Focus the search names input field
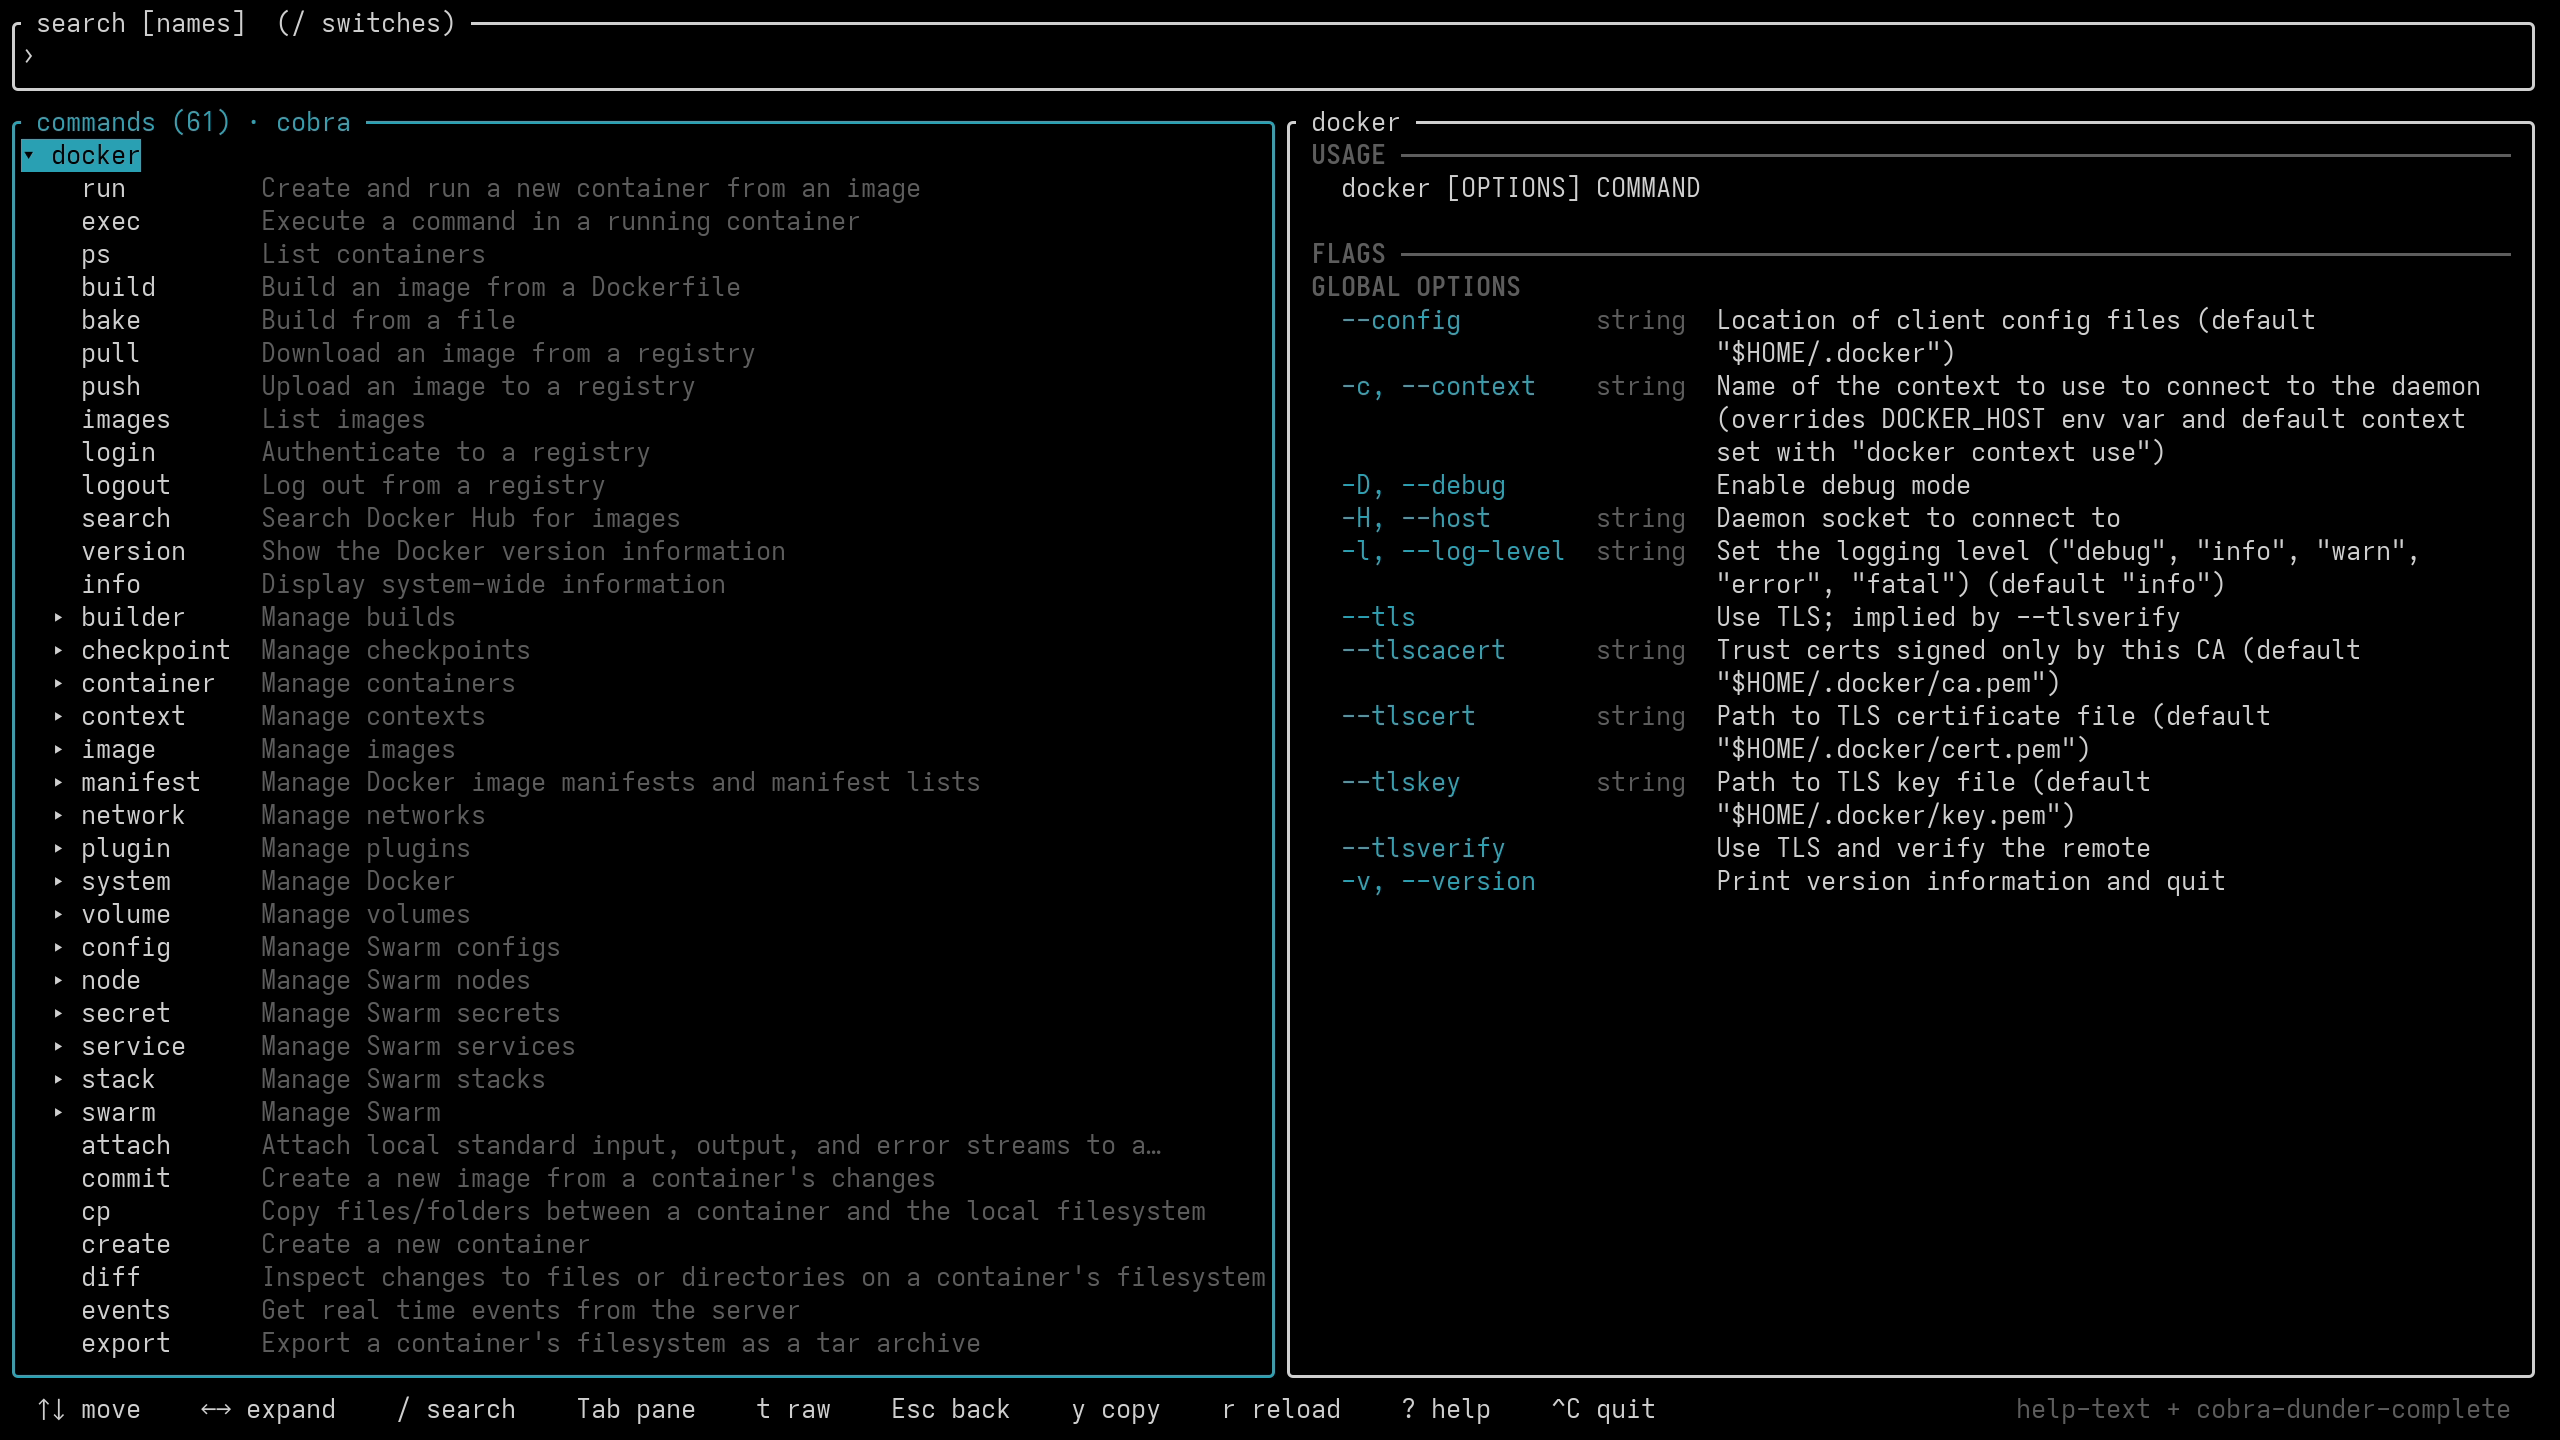 click(x=1273, y=57)
